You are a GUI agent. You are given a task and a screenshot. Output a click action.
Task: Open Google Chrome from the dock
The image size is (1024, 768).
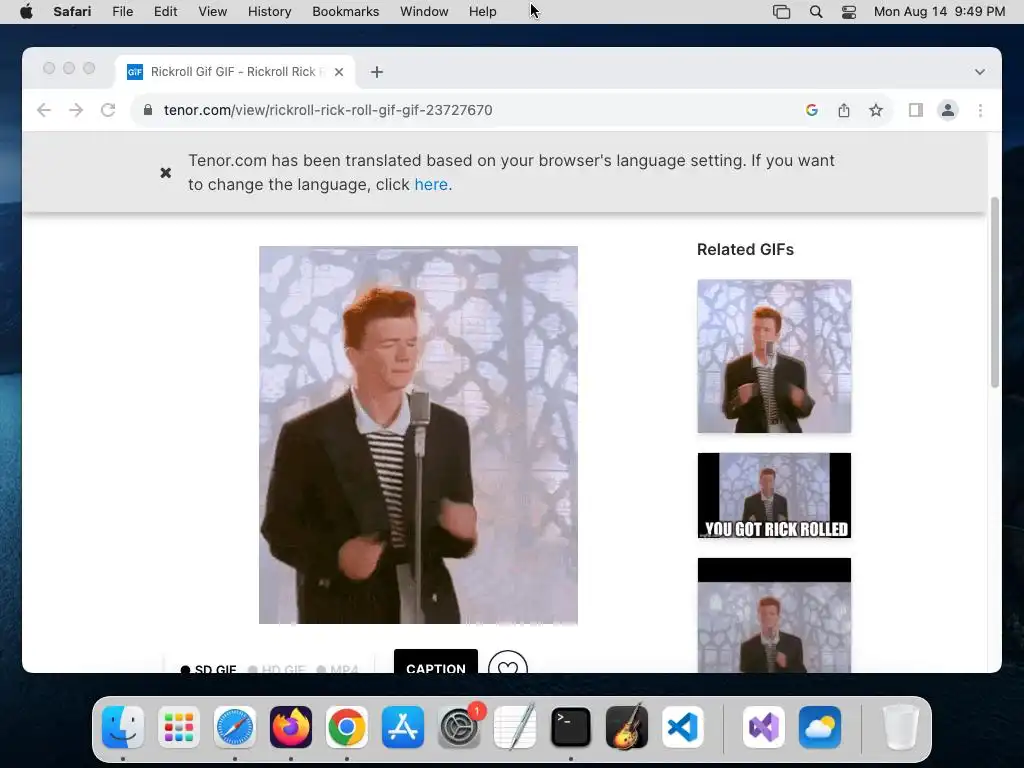pos(347,727)
